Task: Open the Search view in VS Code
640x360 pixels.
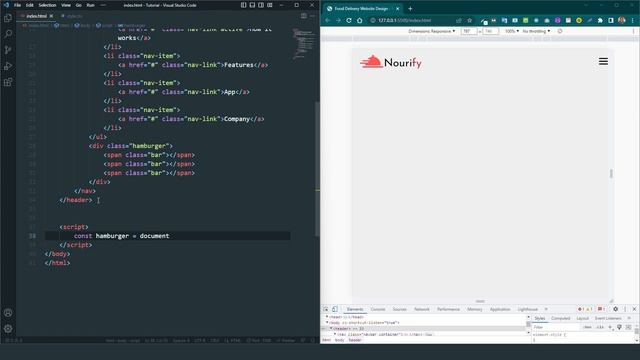Action: tap(8, 34)
